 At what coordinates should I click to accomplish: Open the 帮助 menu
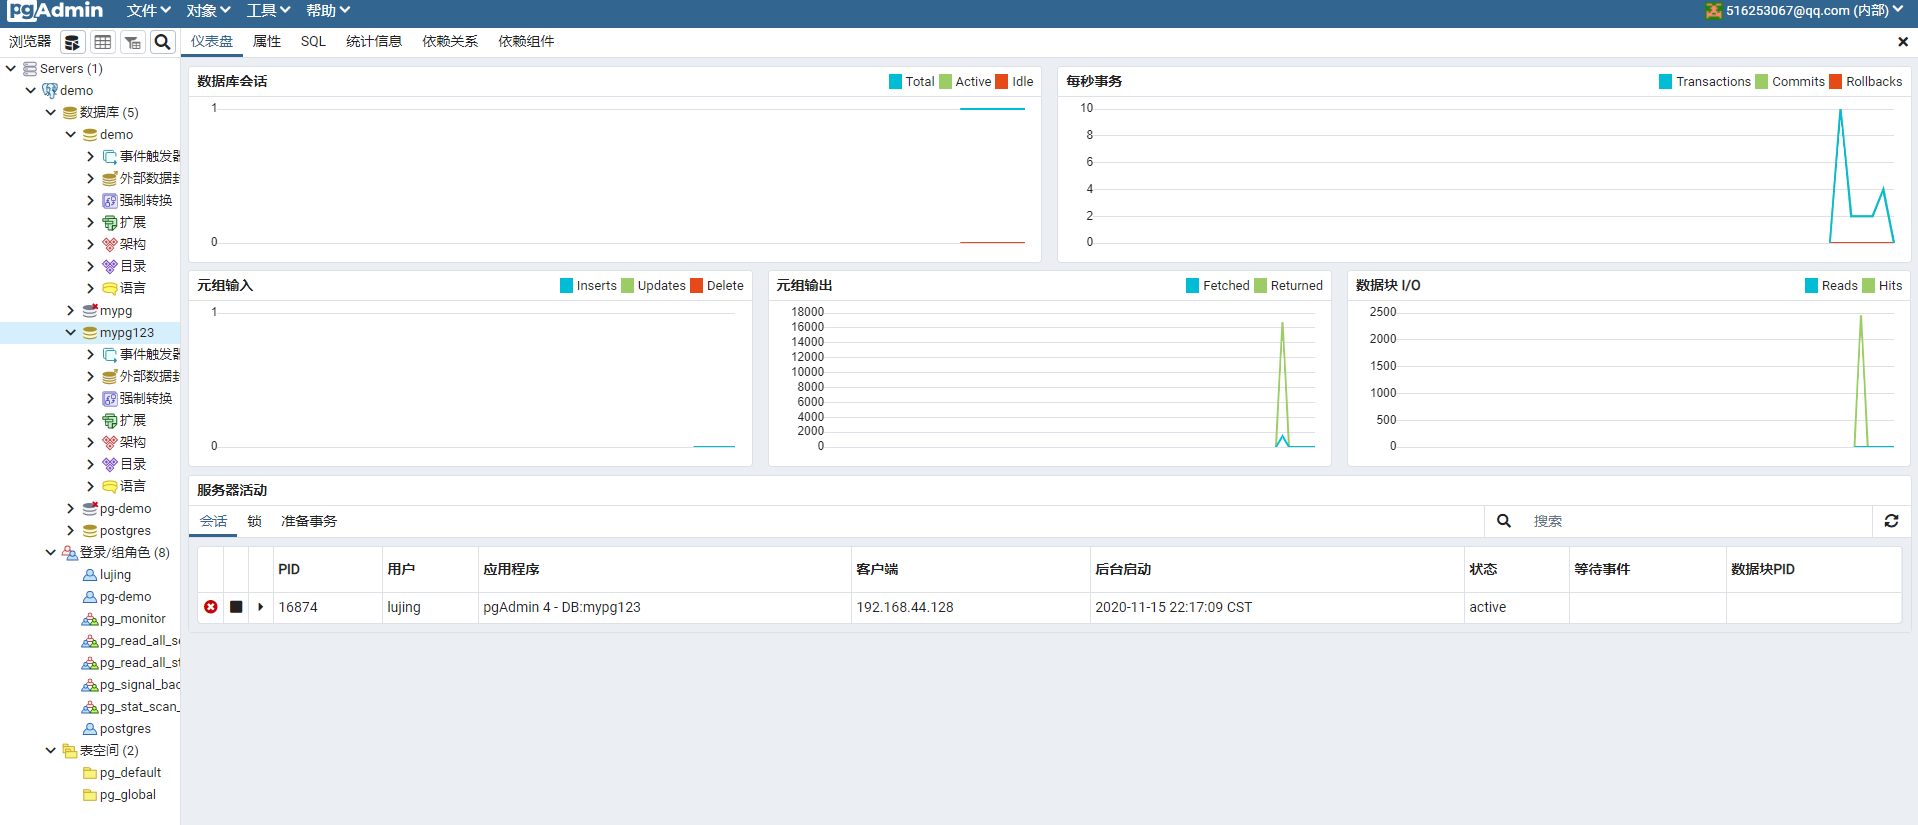[328, 11]
